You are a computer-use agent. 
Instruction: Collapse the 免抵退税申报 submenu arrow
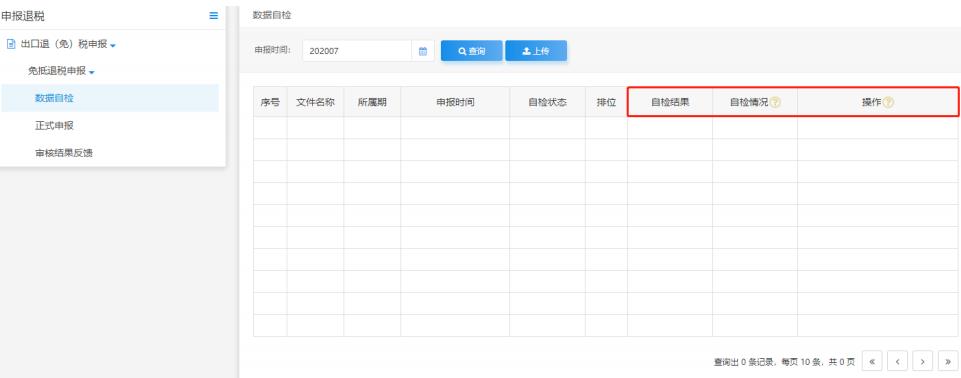coord(92,72)
